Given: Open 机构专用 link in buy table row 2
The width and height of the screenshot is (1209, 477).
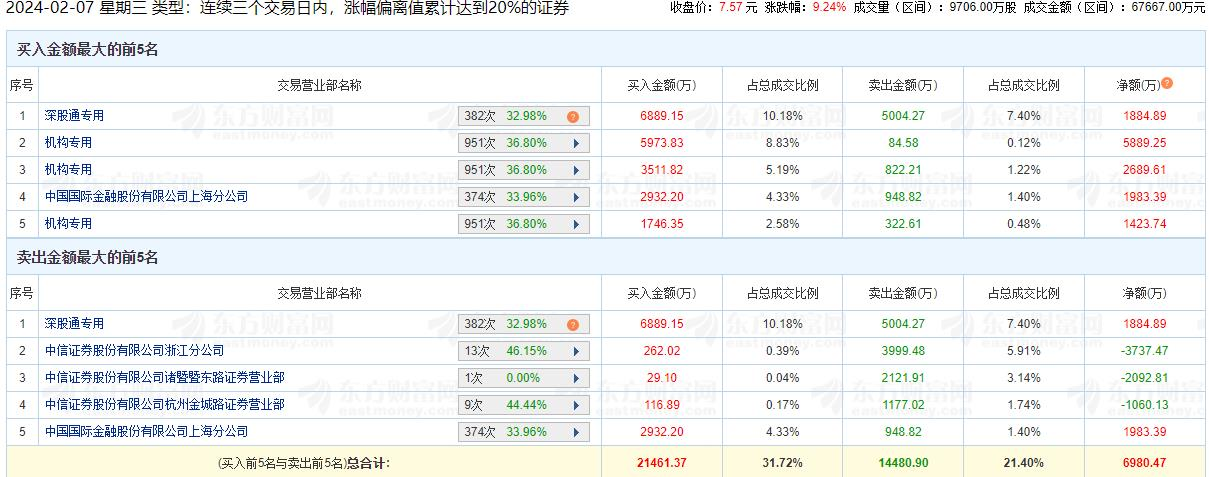Looking at the screenshot, I should pyautogui.click(x=68, y=143).
